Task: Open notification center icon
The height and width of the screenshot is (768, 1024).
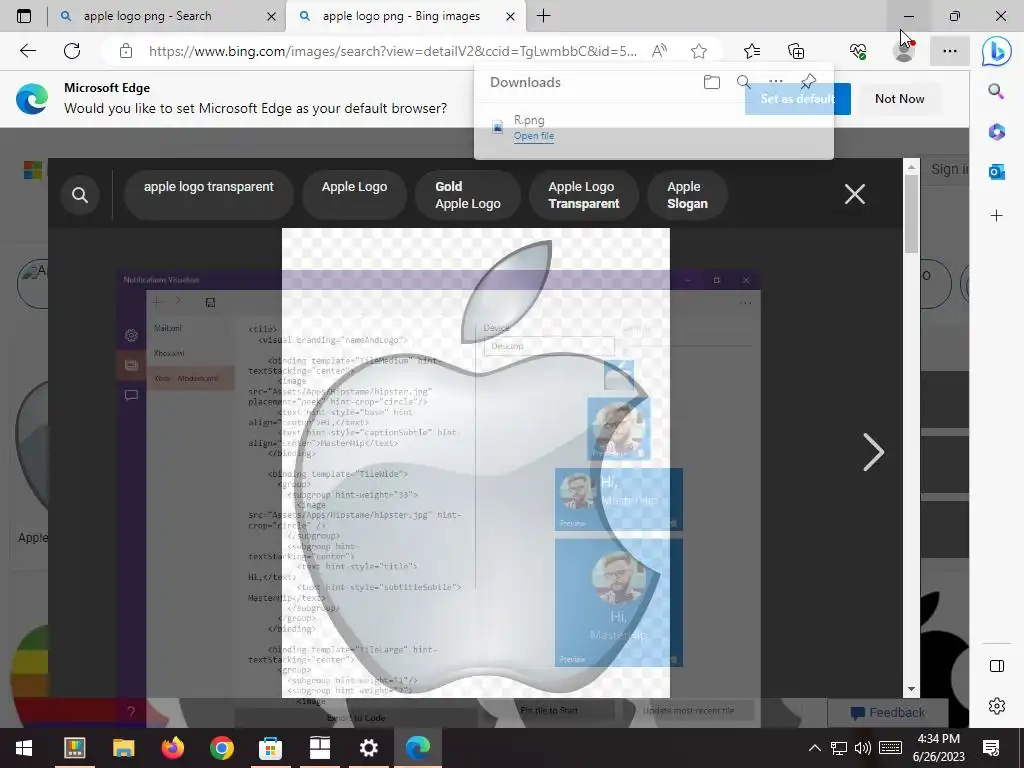Action: coord(991,748)
